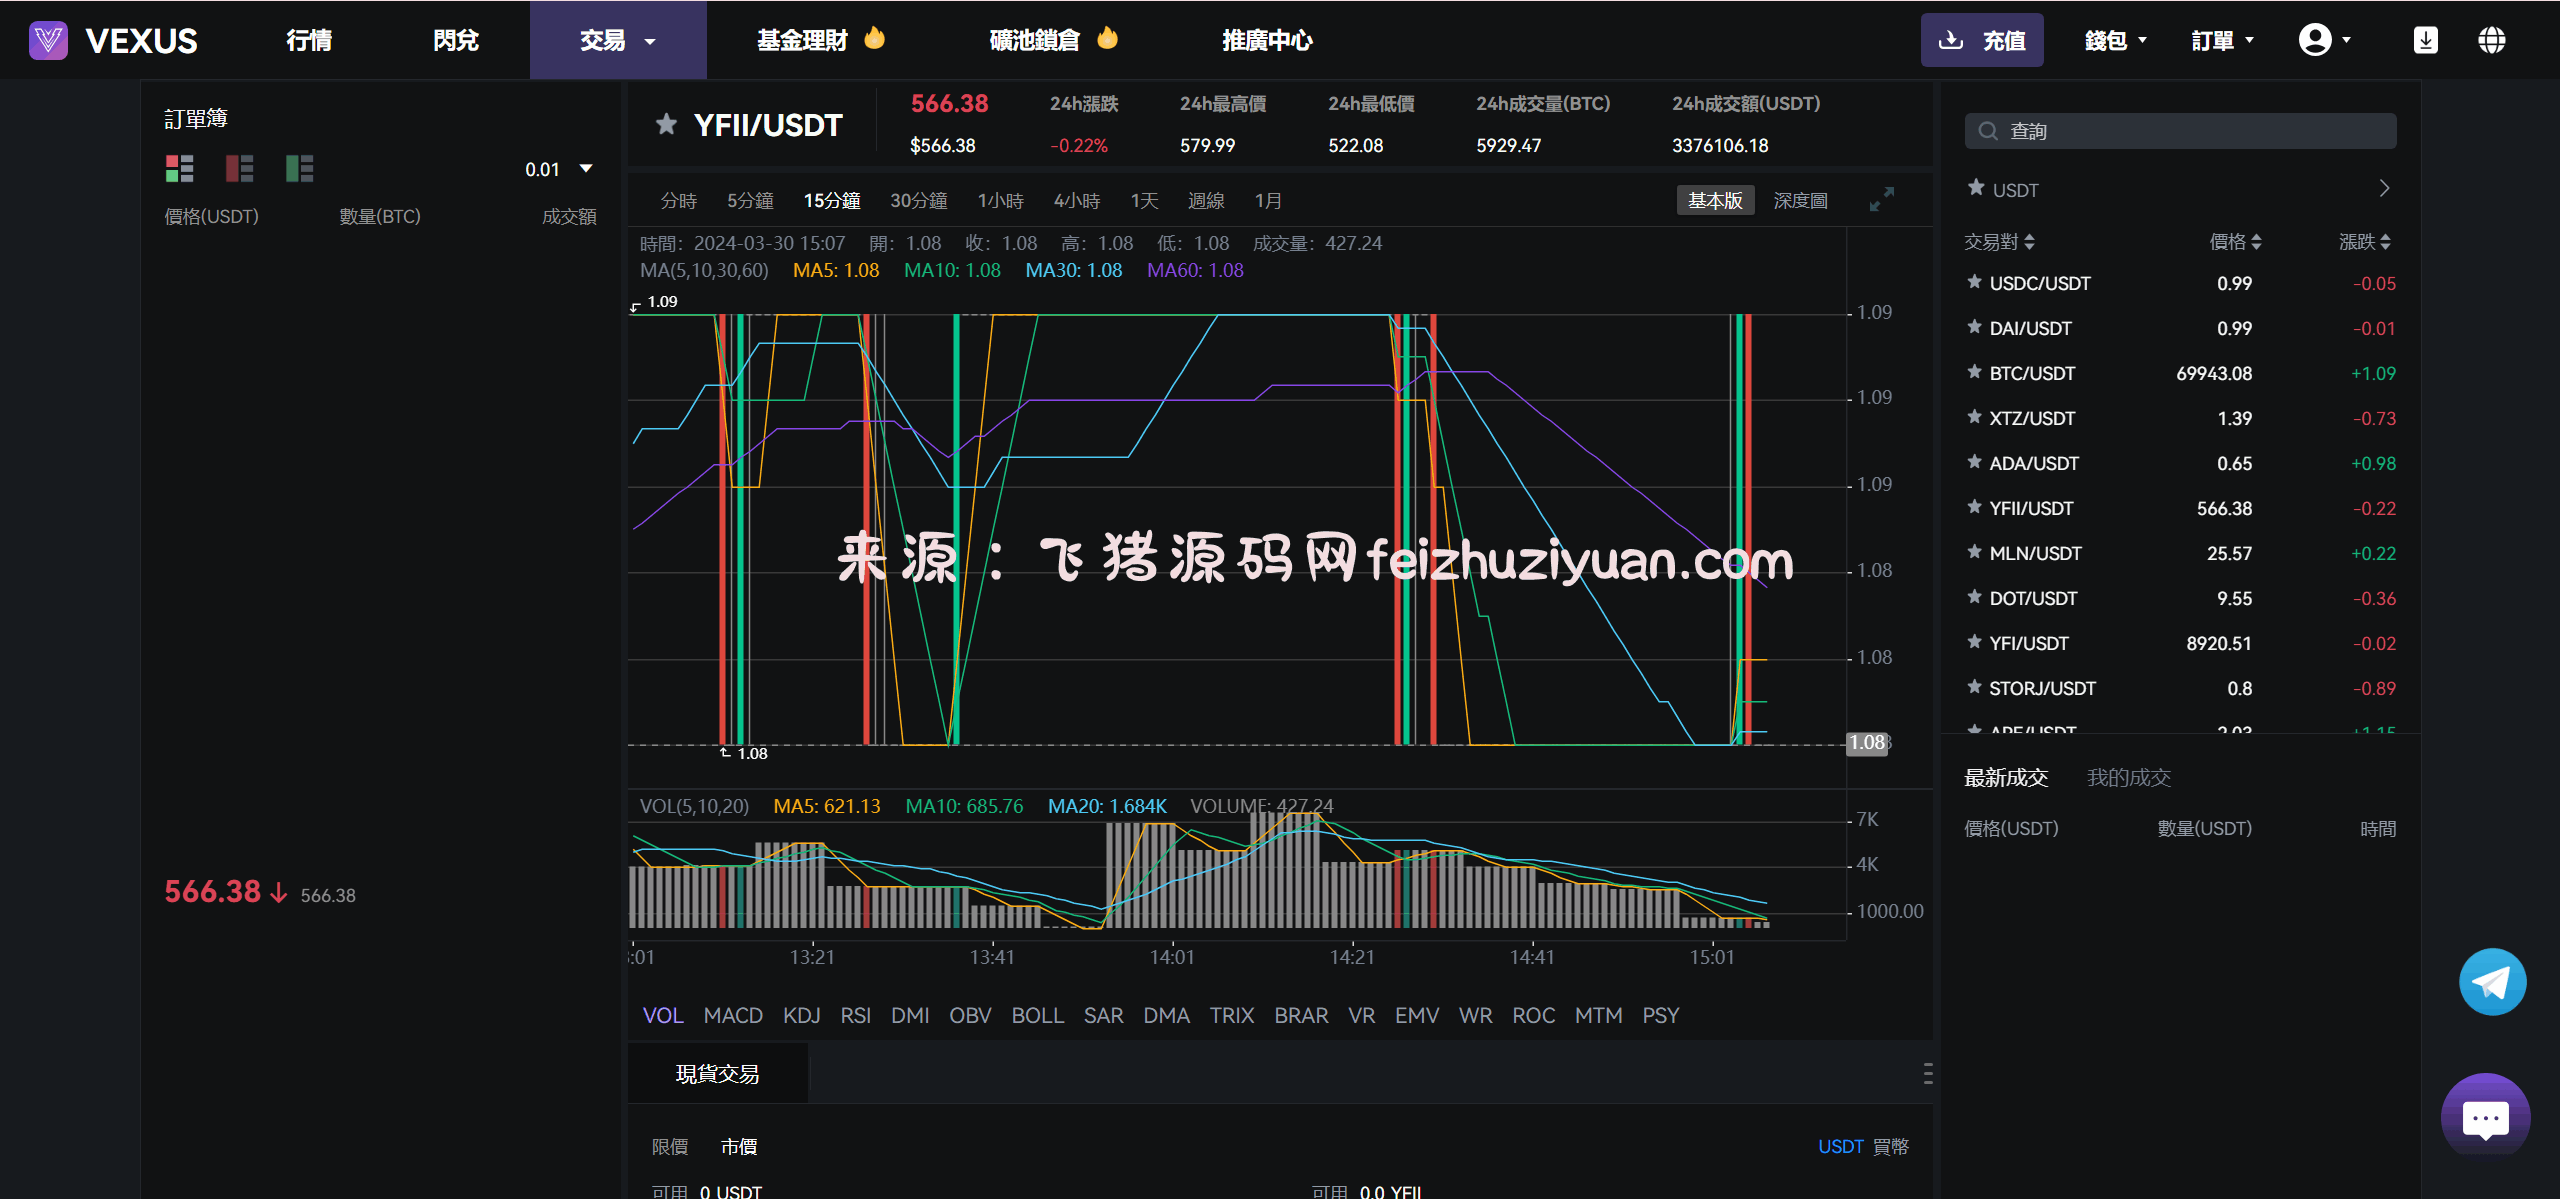Sort pairs by price column

tap(2235, 242)
